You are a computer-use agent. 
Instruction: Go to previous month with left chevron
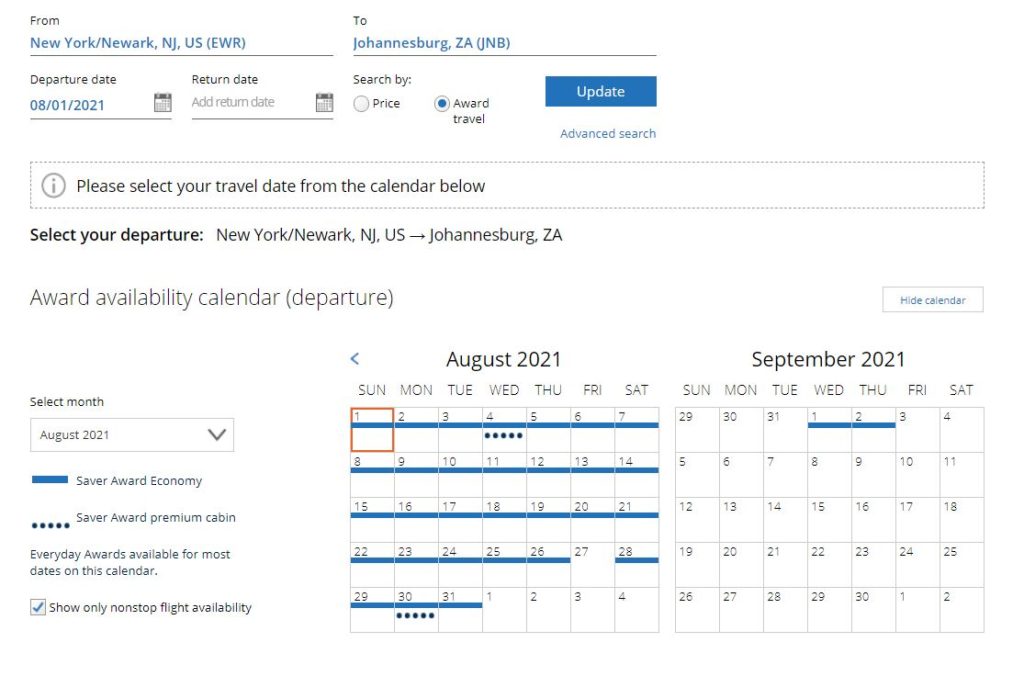click(355, 359)
